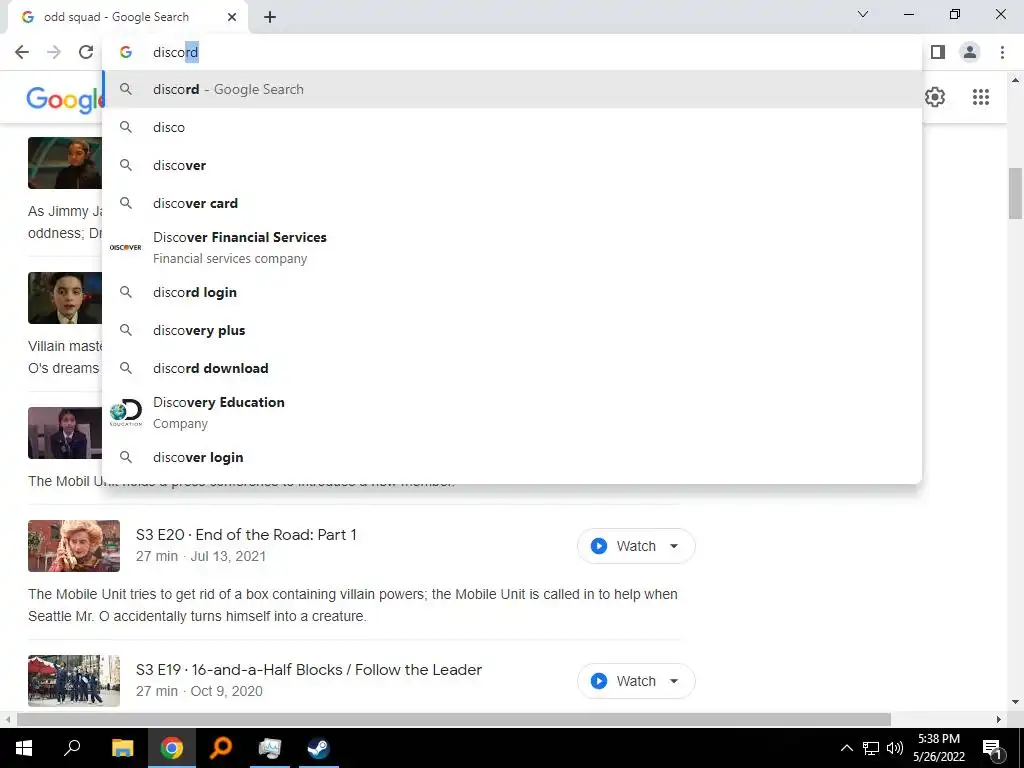Open a new tab with the plus icon
Image resolution: width=1024 pixels, height=768 pixels.
[x=270, y=18]
